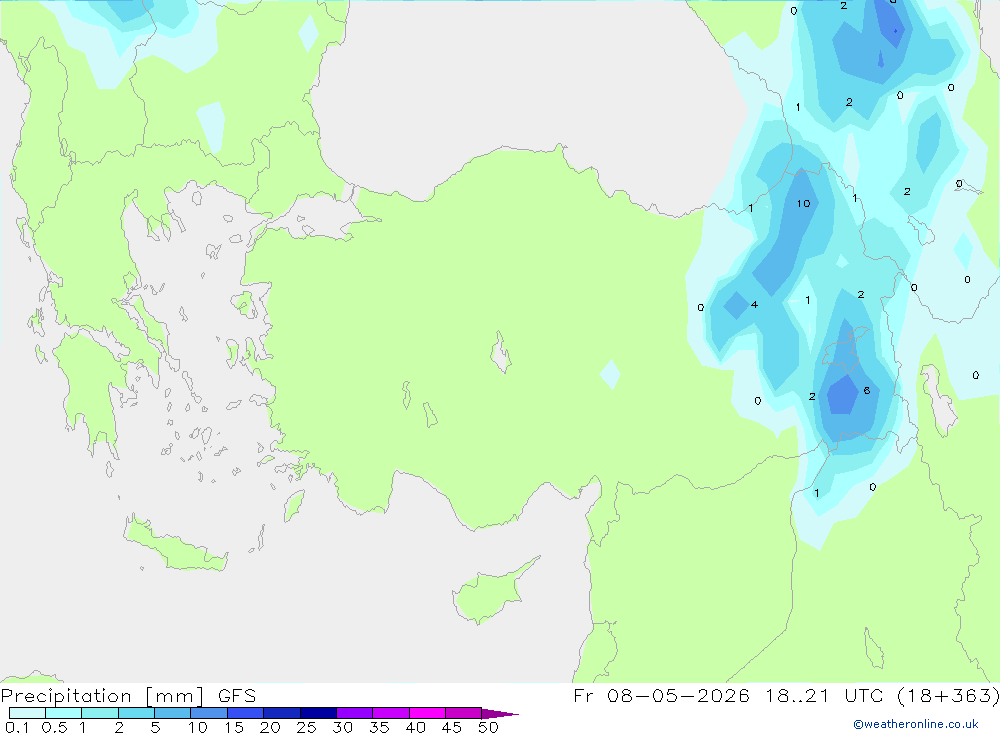
Task: Click the legend tick label '0.1'
Action: click(x=17, y=727)
